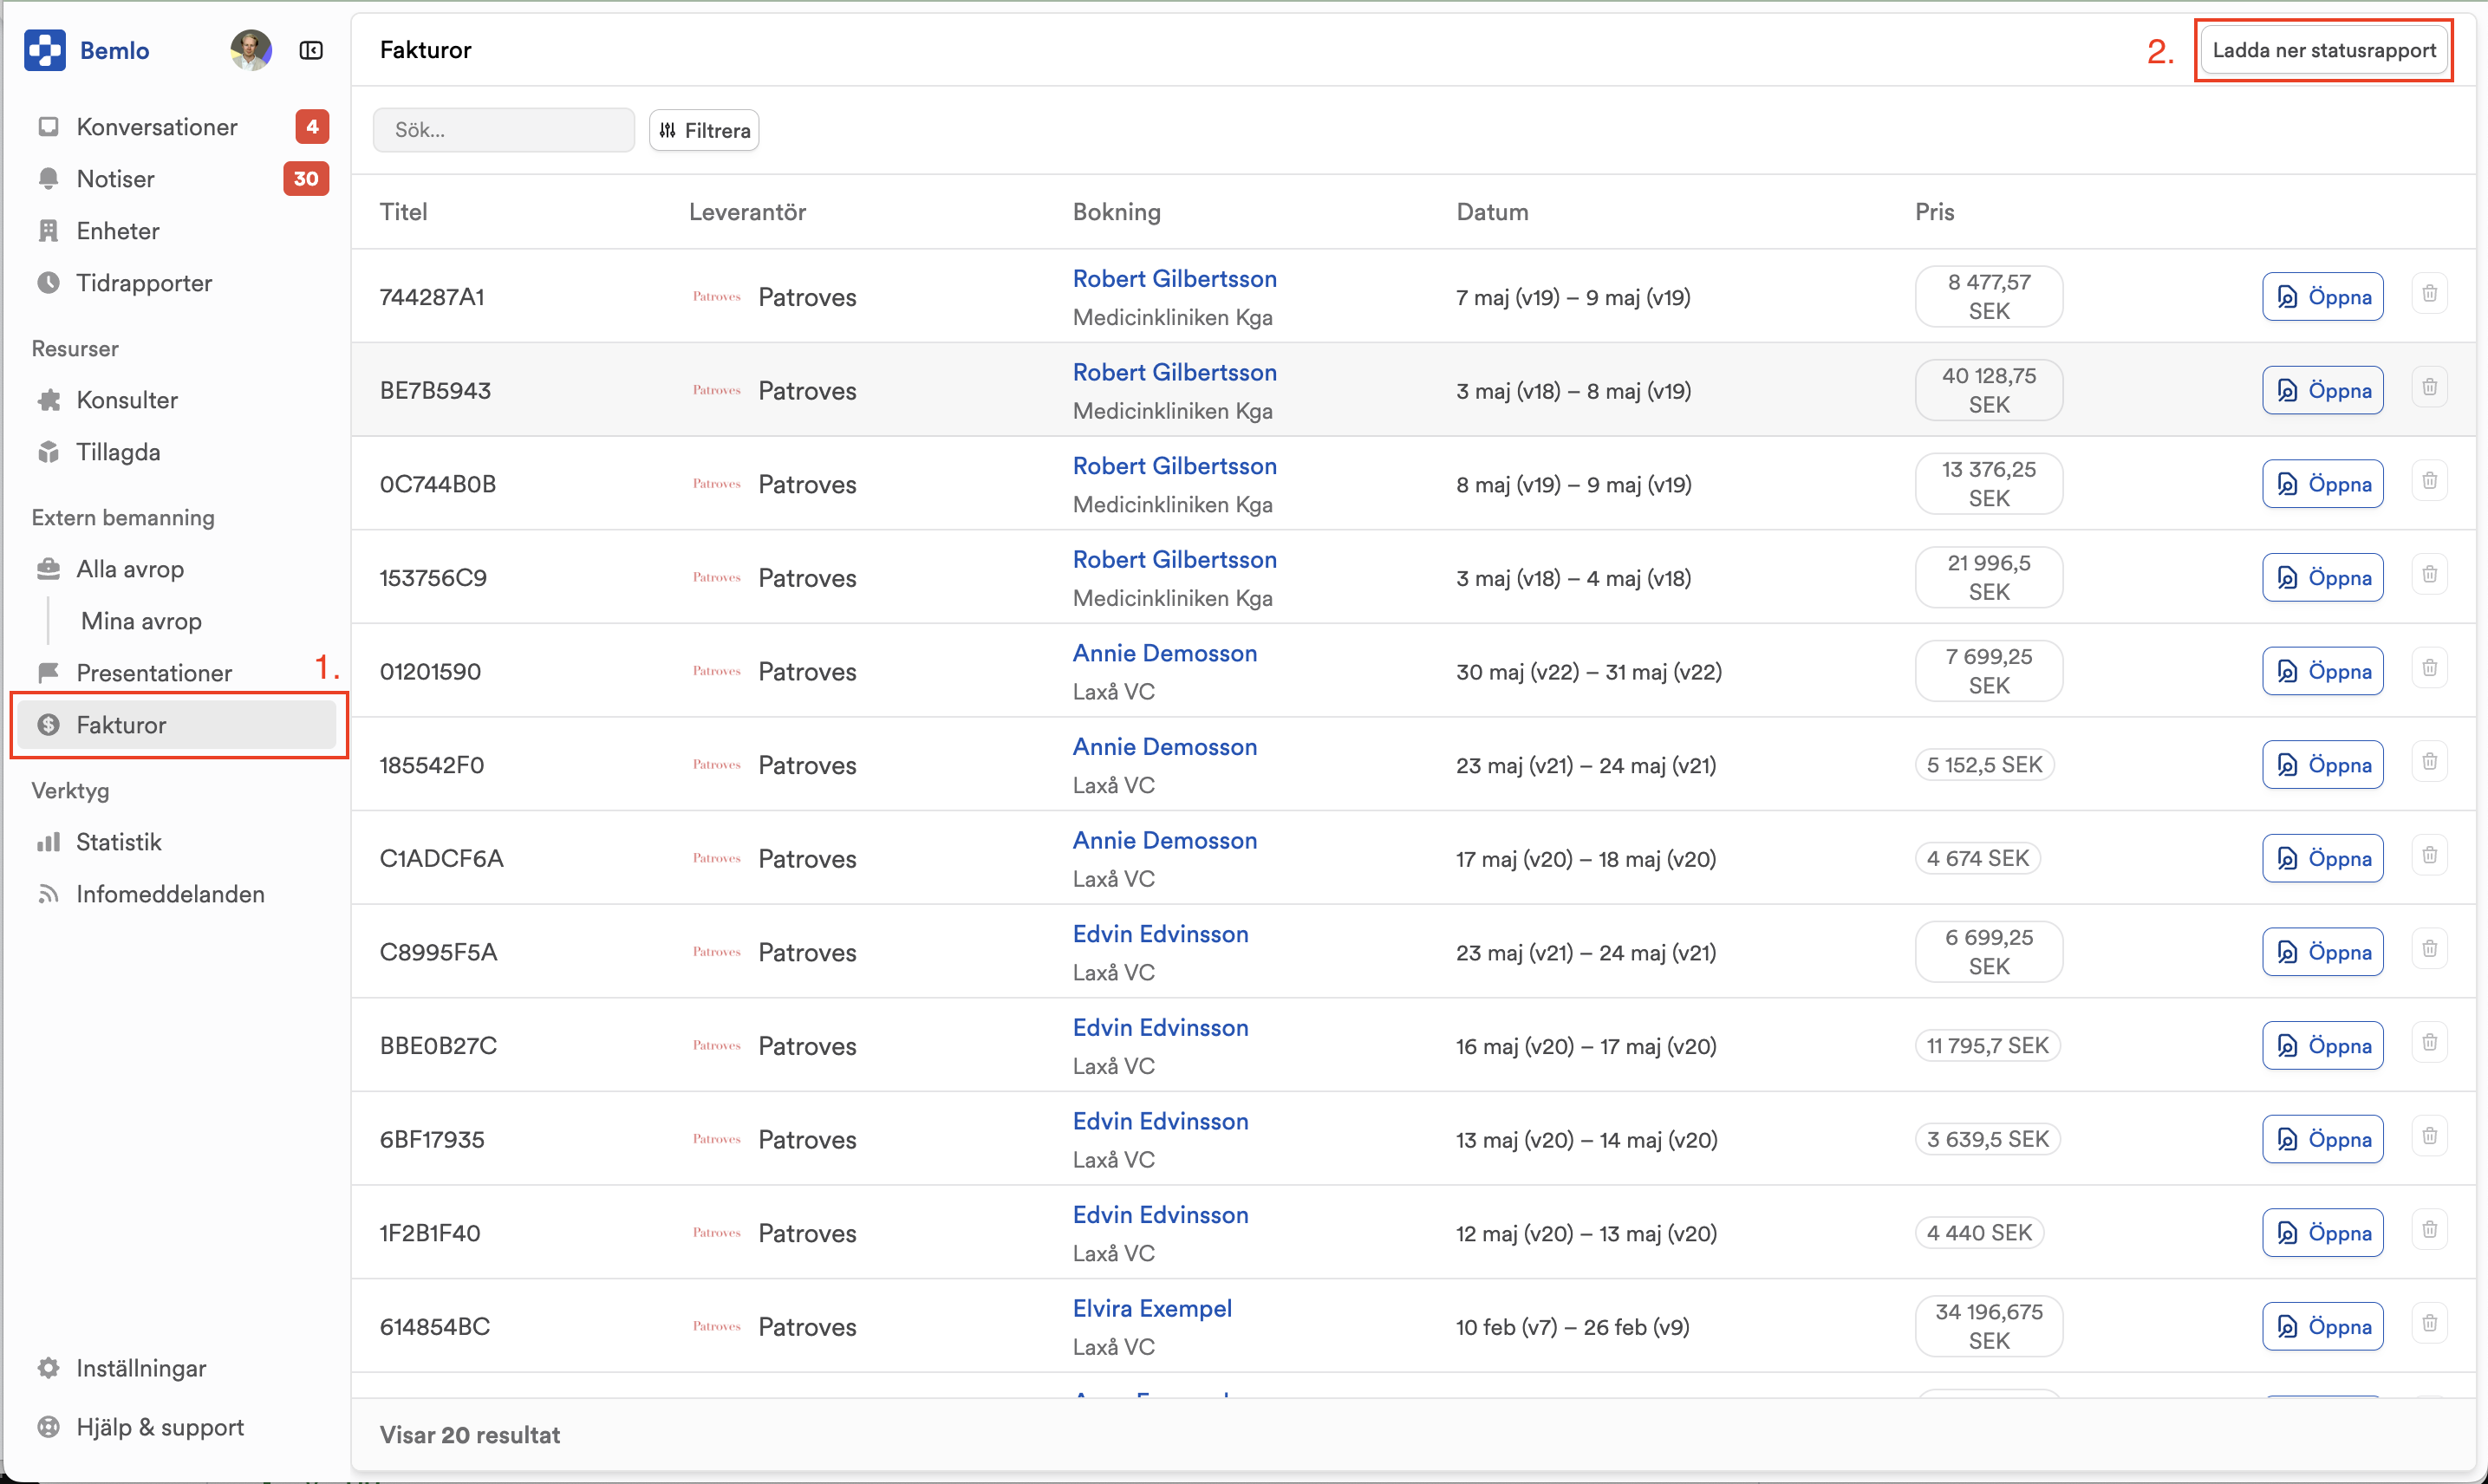
Task: Open invoice 614854BC with Öppna
Action: click(2323, 1327)
